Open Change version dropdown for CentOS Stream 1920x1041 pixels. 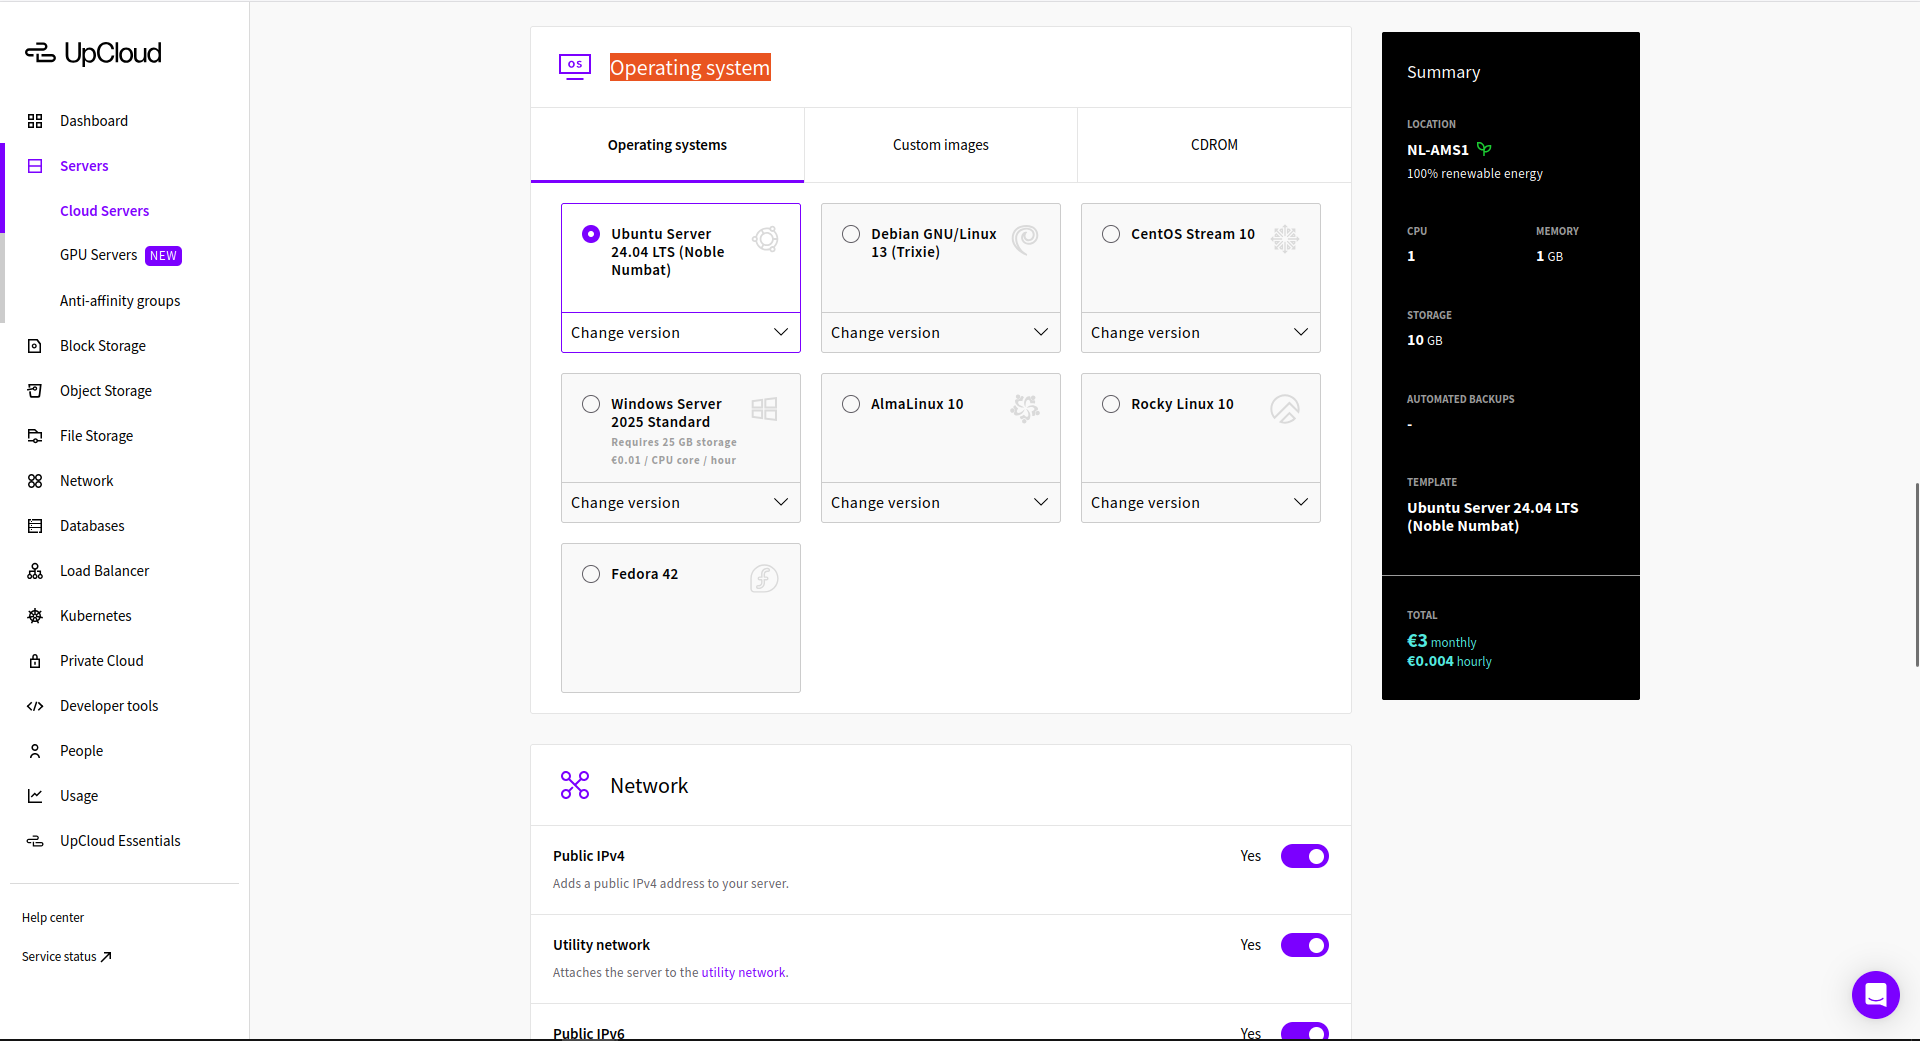(x=1200, y=333)
